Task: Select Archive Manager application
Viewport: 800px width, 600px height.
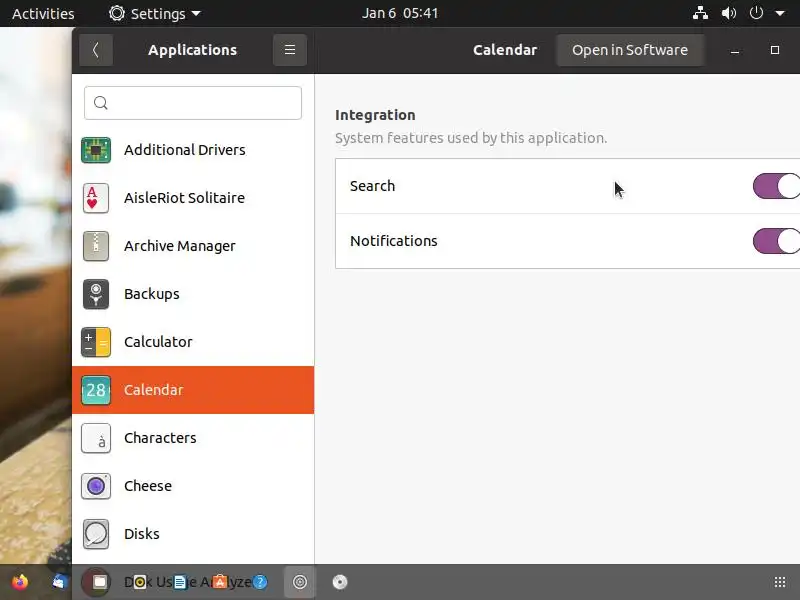Action: 193,246
